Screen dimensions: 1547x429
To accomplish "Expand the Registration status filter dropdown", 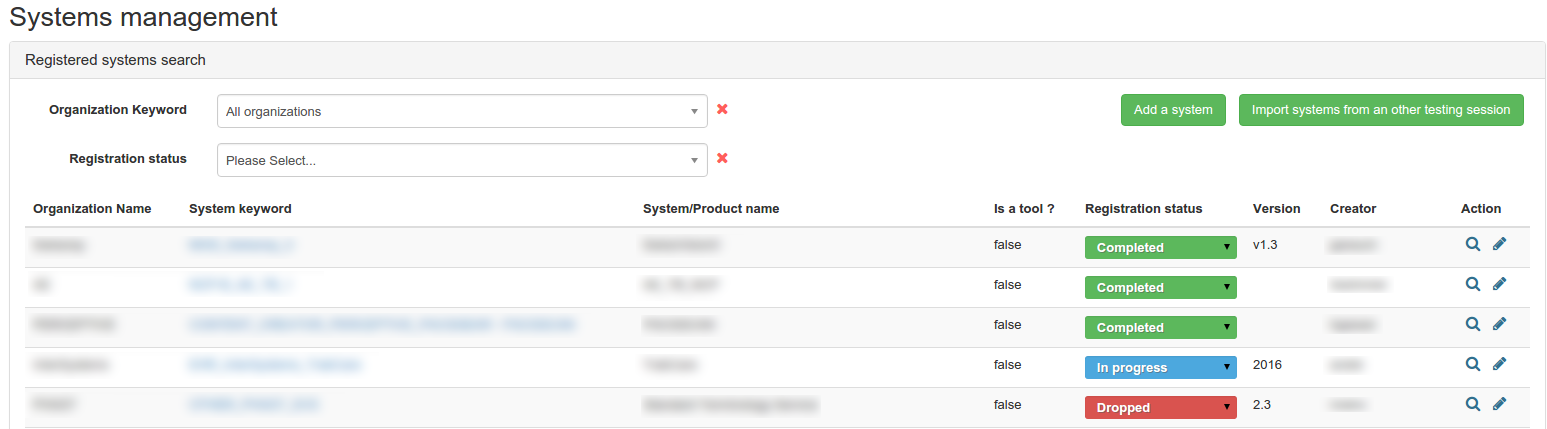I will pos(461,160).
